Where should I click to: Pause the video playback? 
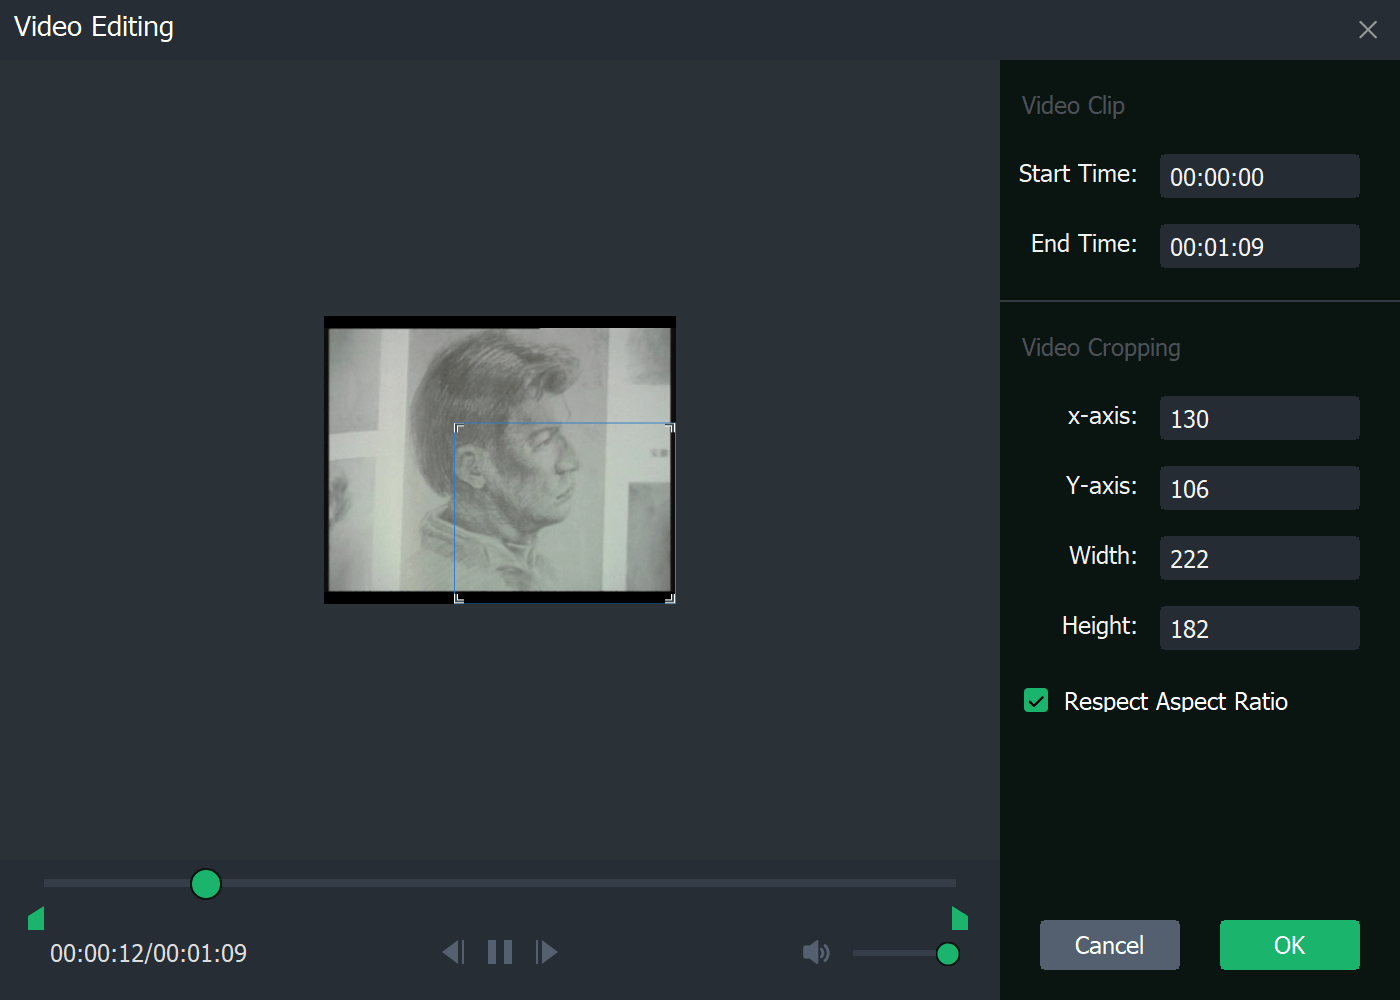pos(499,952)
